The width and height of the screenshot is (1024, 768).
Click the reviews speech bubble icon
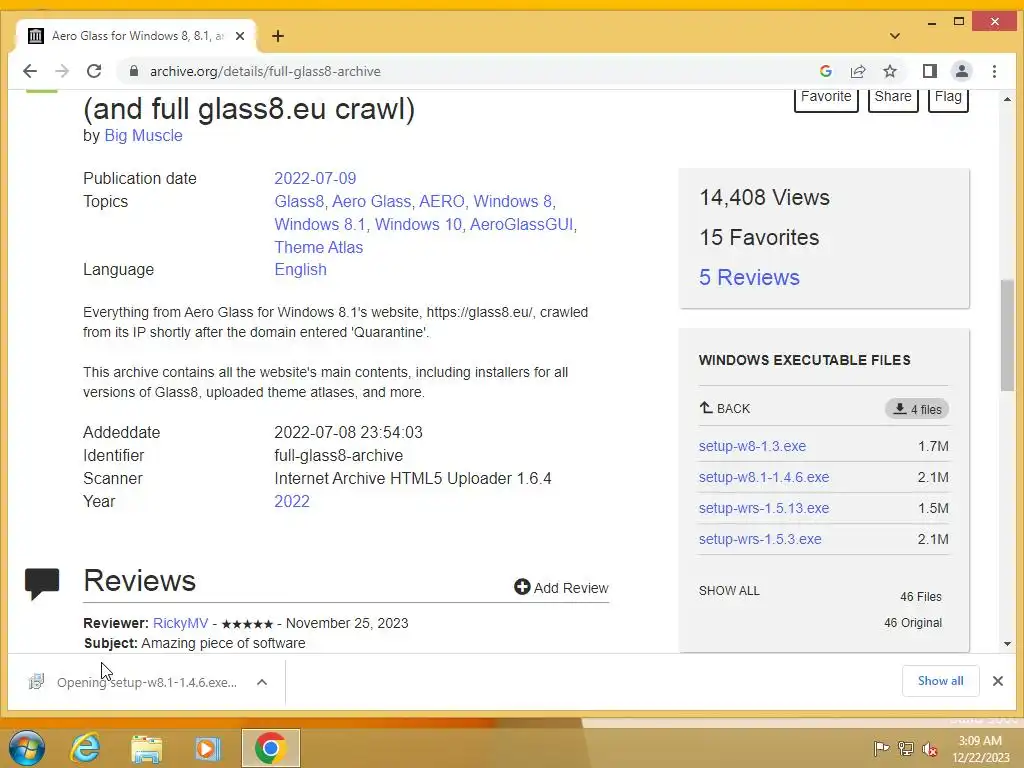click(42, 583)
